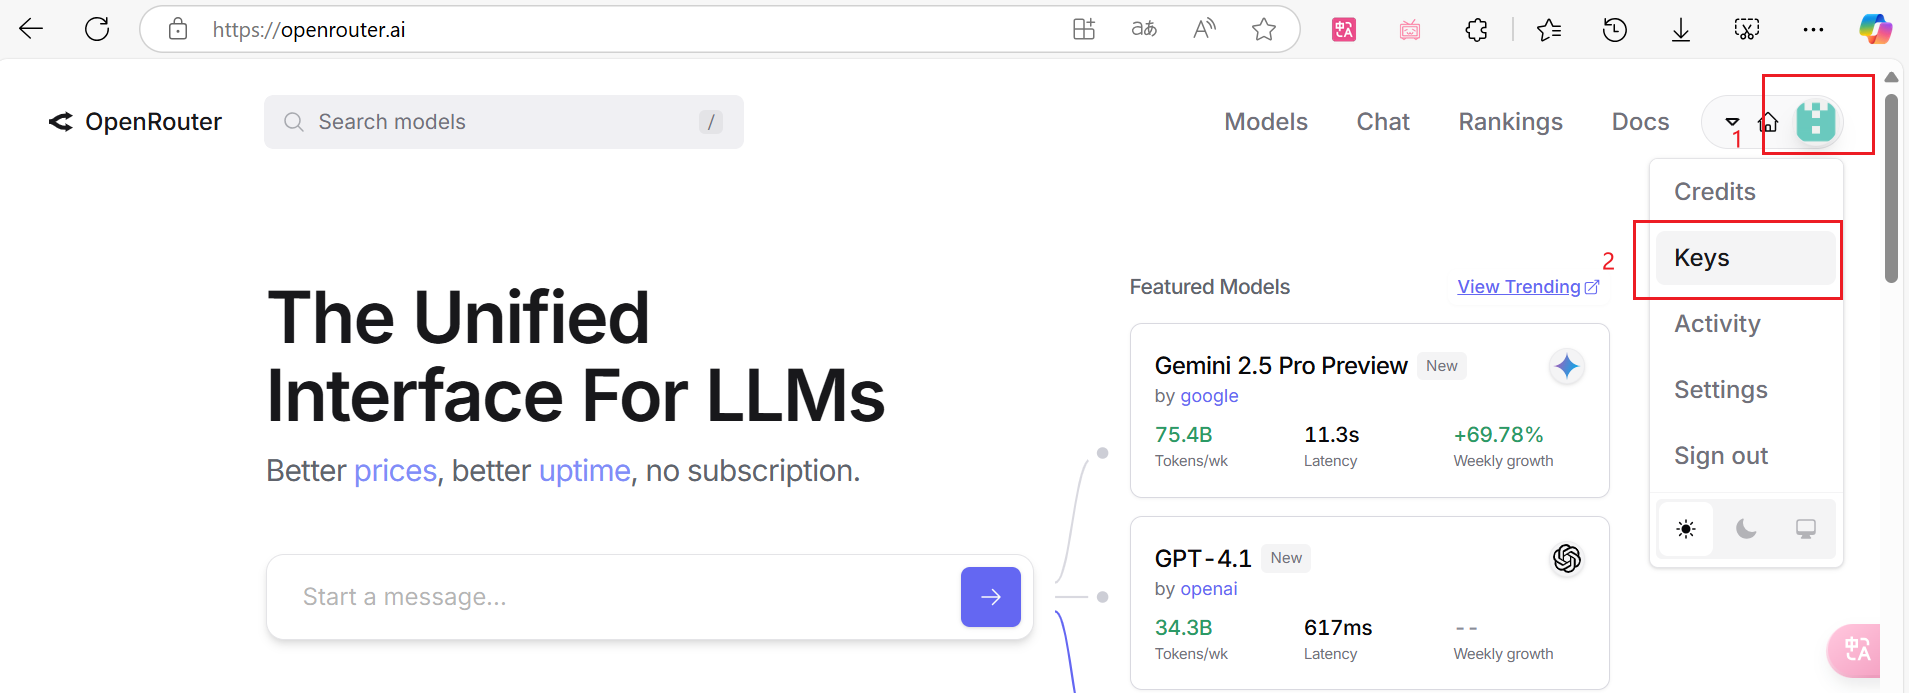Viewport: 1909px width, 693px height.
Task: Click Gemini sparkle model icon
Action: click(1567, 367)
